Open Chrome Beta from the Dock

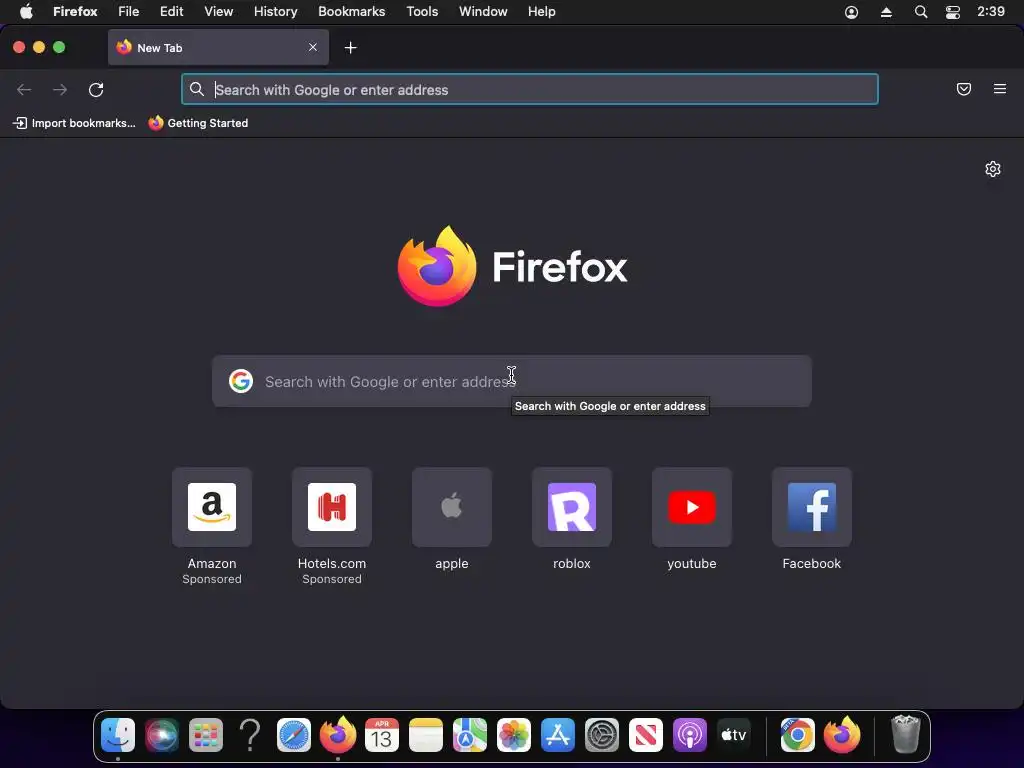(x=797, y=735)
